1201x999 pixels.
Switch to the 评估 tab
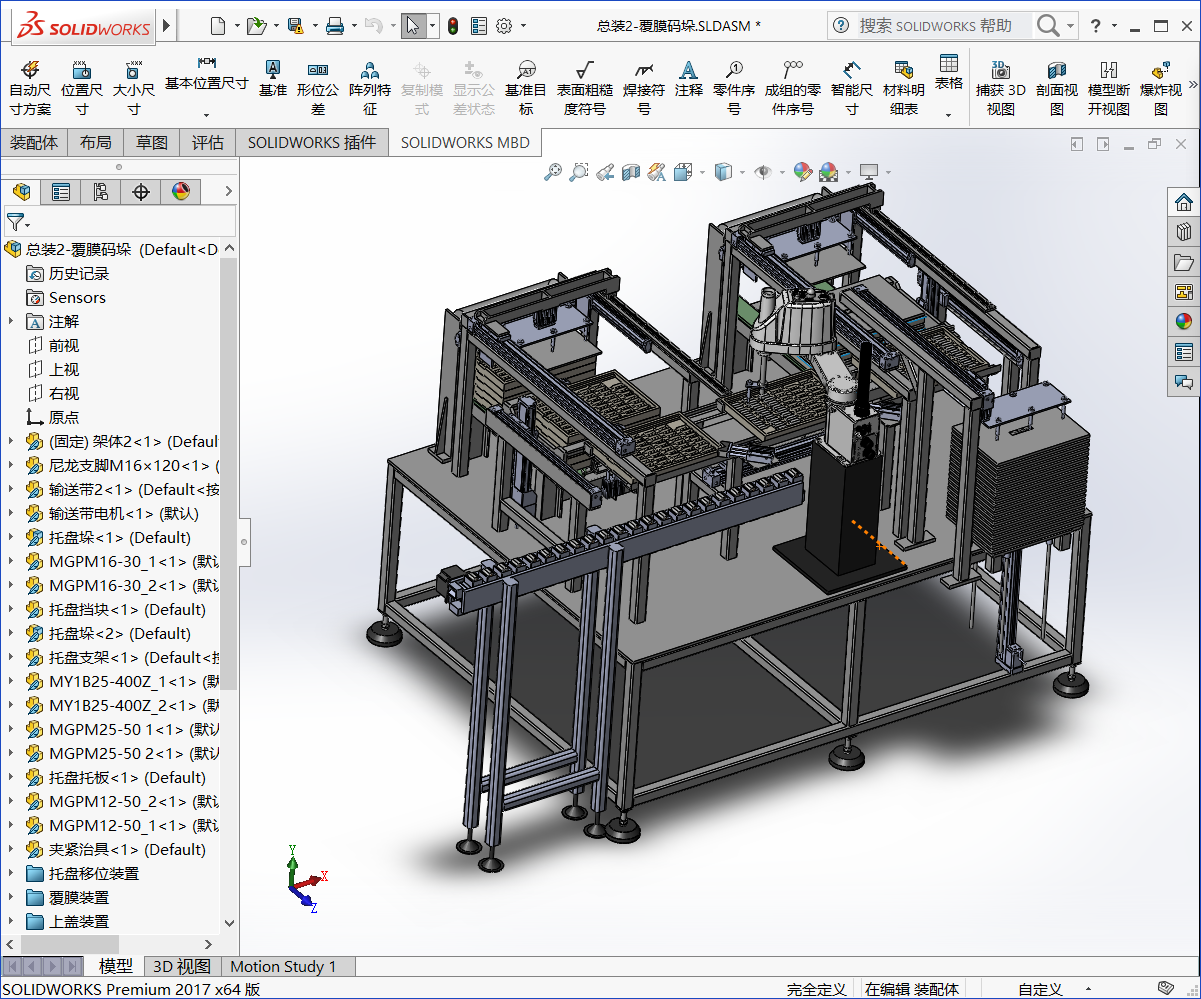pyautogui.click(x=208, y=143)
